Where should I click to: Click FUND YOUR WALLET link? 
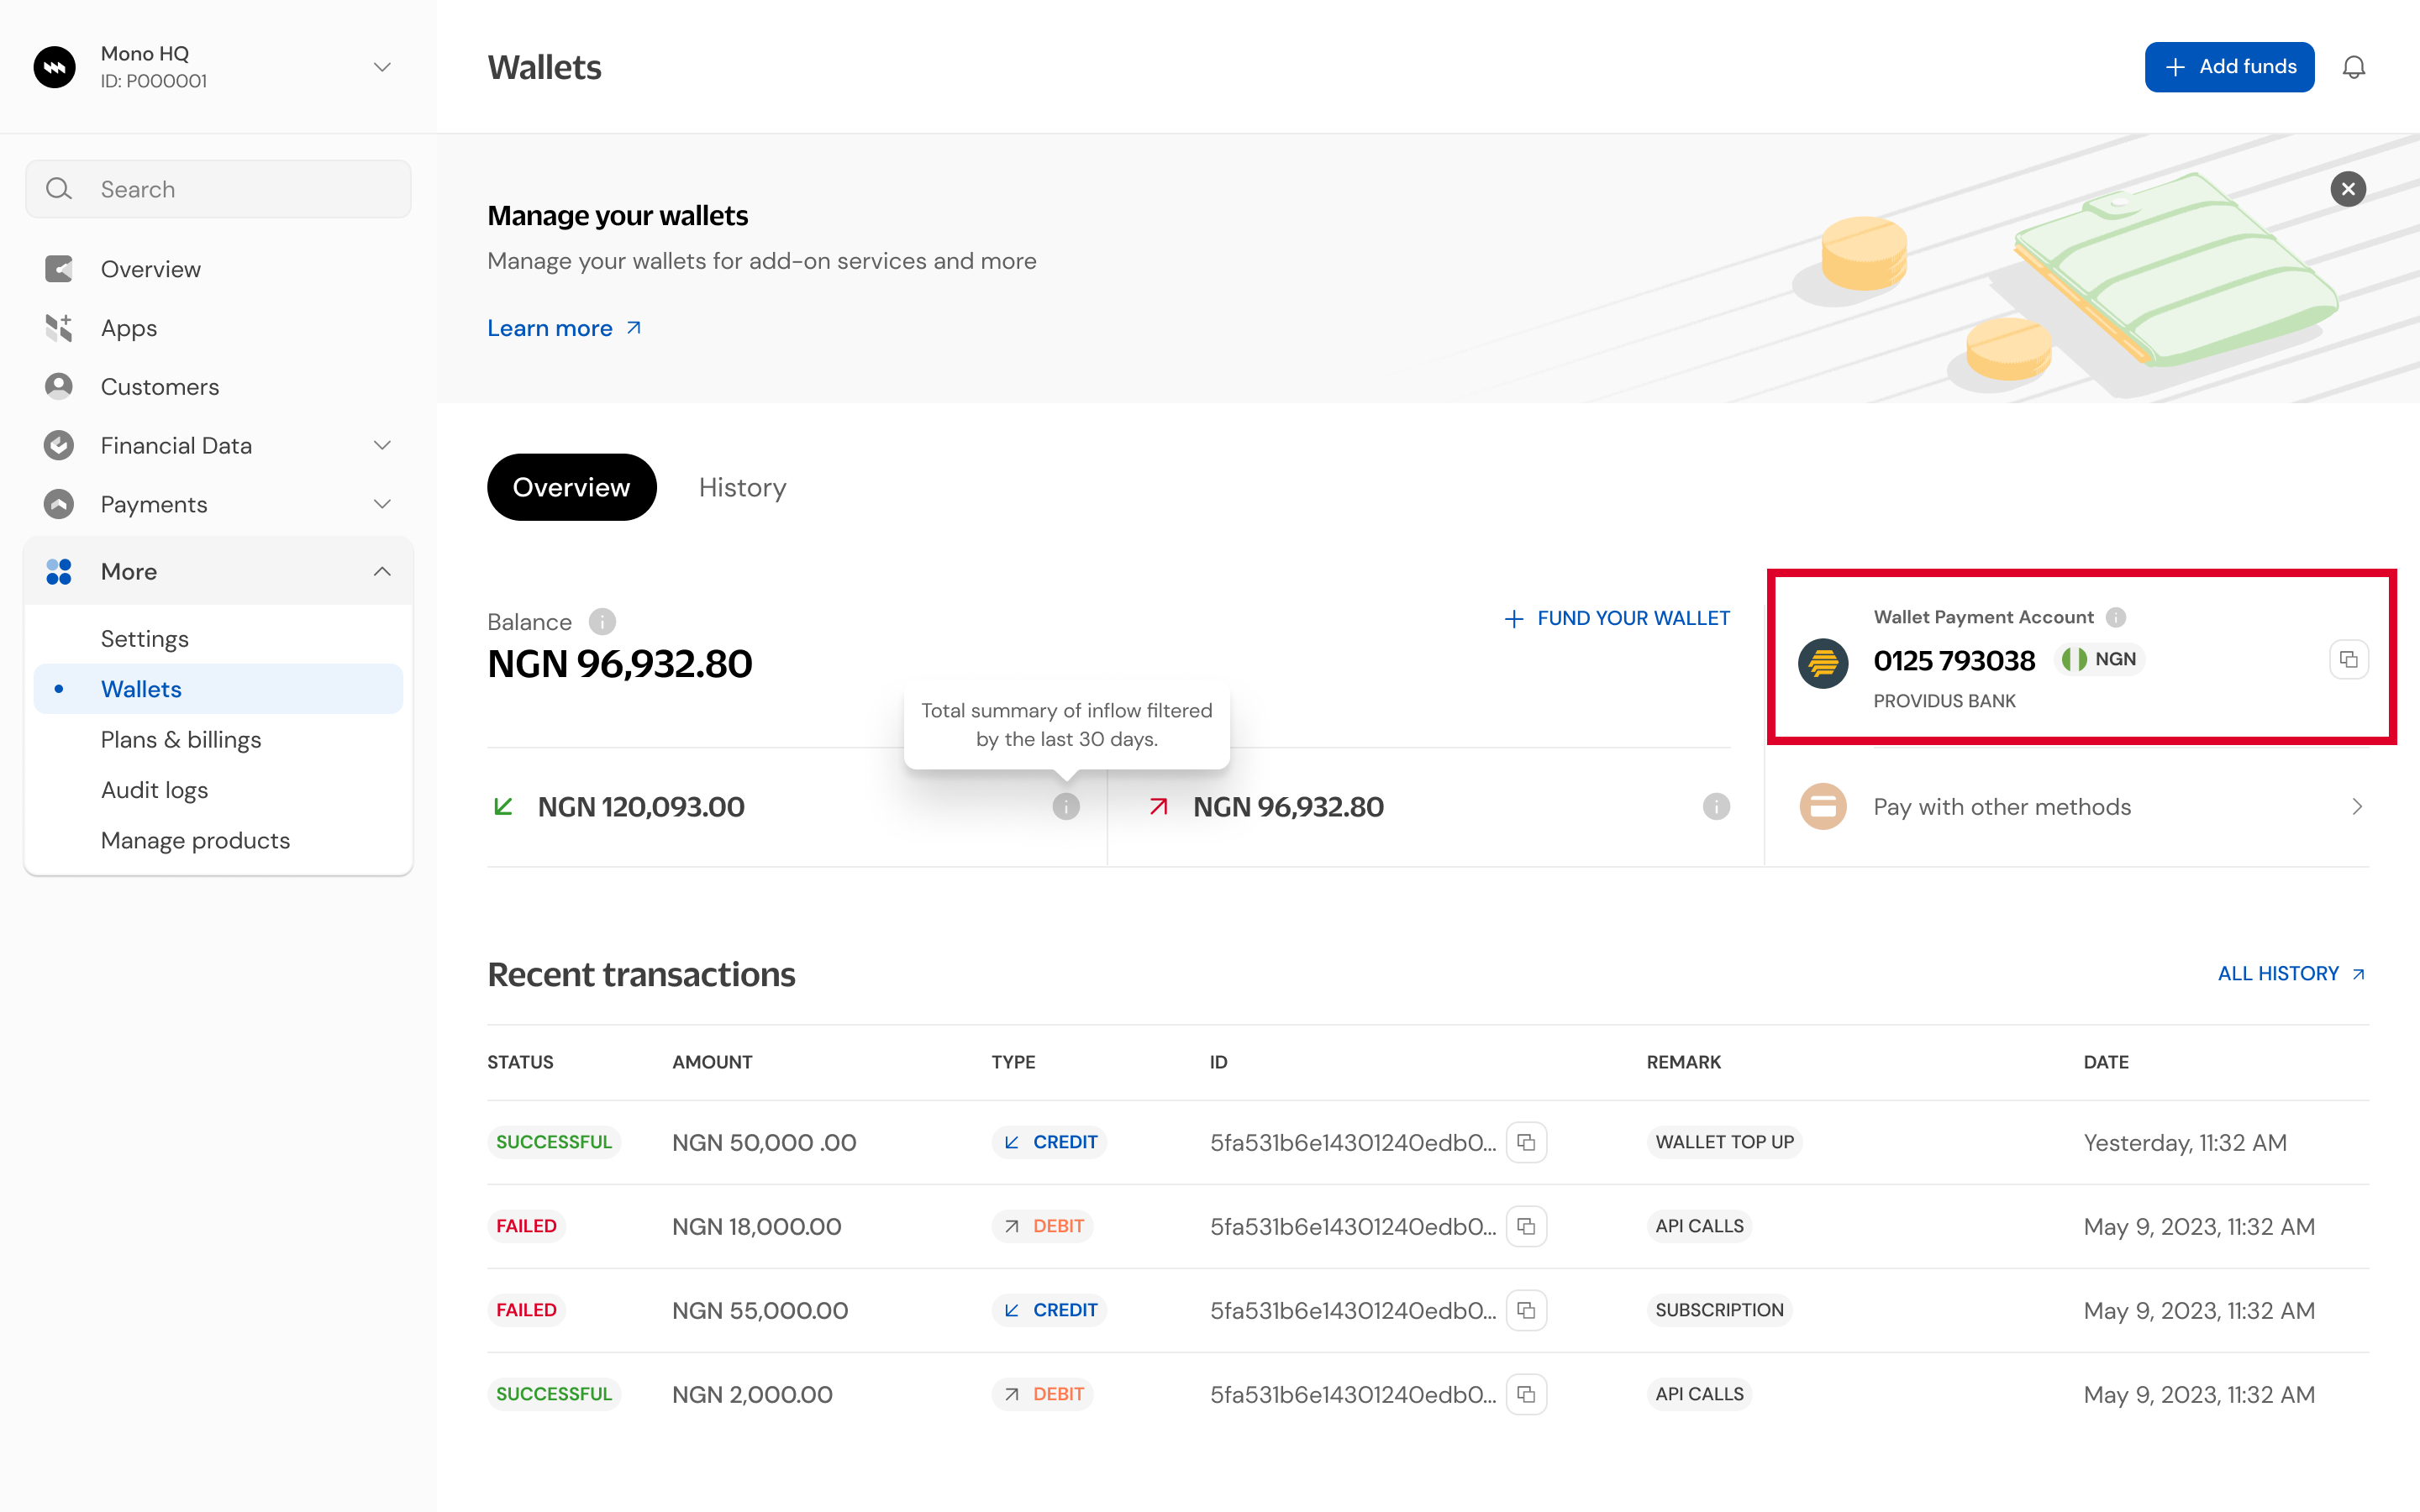tap(1617, 618)
